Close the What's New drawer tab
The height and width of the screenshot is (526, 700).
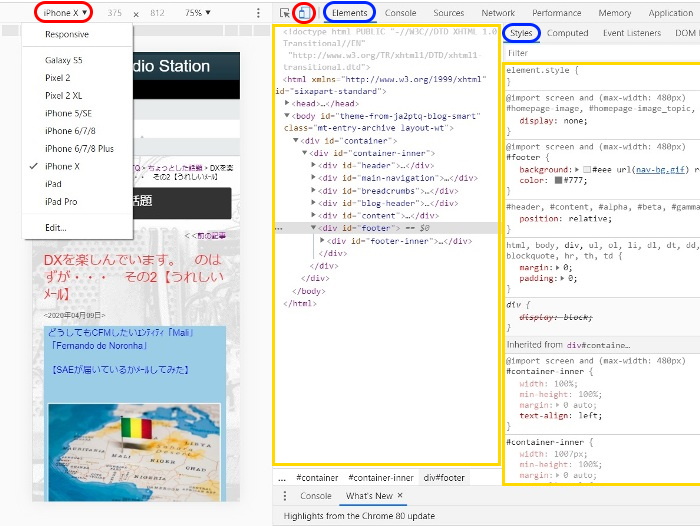tap(400, 495)
